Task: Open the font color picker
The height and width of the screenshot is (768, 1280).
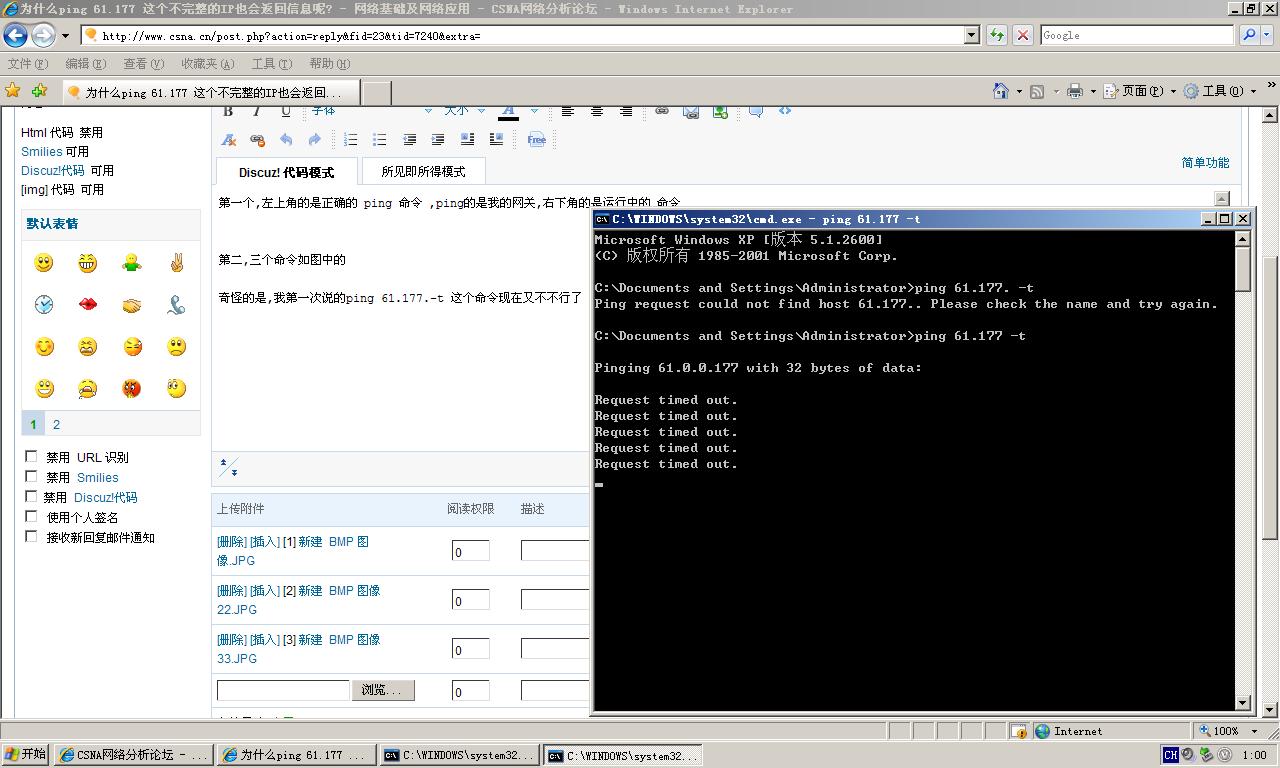Action: click(509, 110)
